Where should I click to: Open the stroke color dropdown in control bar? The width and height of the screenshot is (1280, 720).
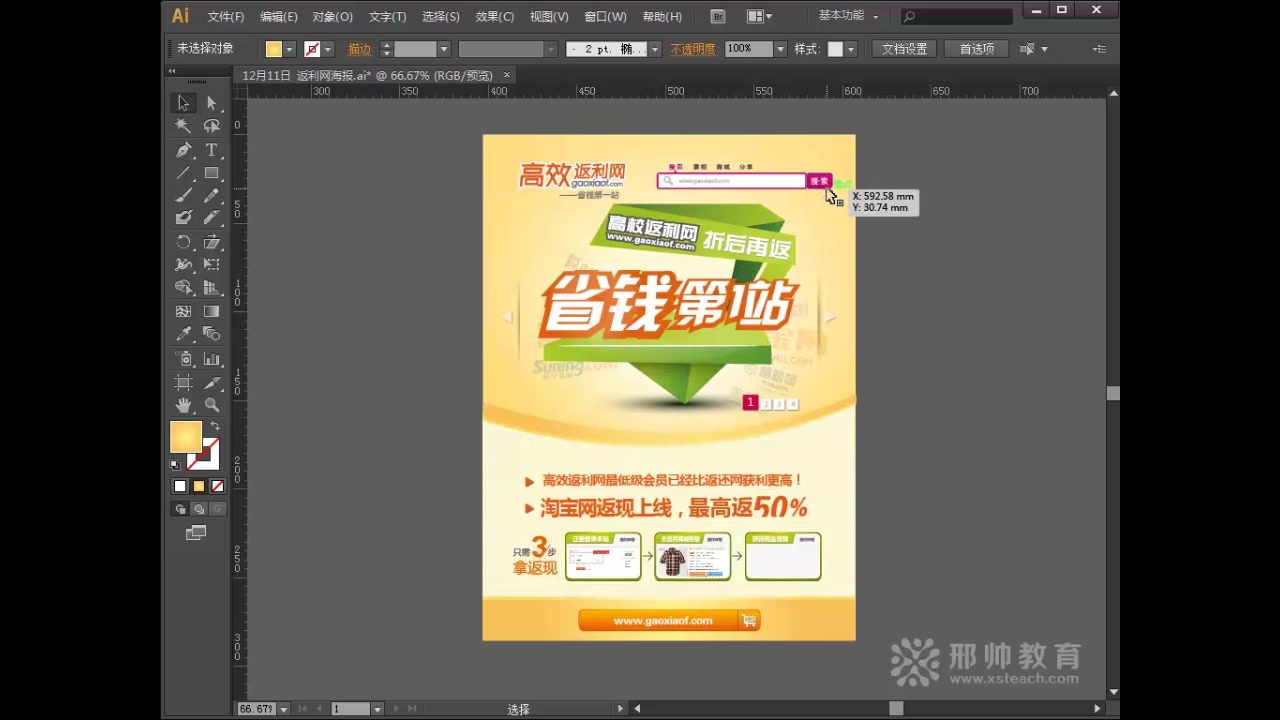click(328, 49)
